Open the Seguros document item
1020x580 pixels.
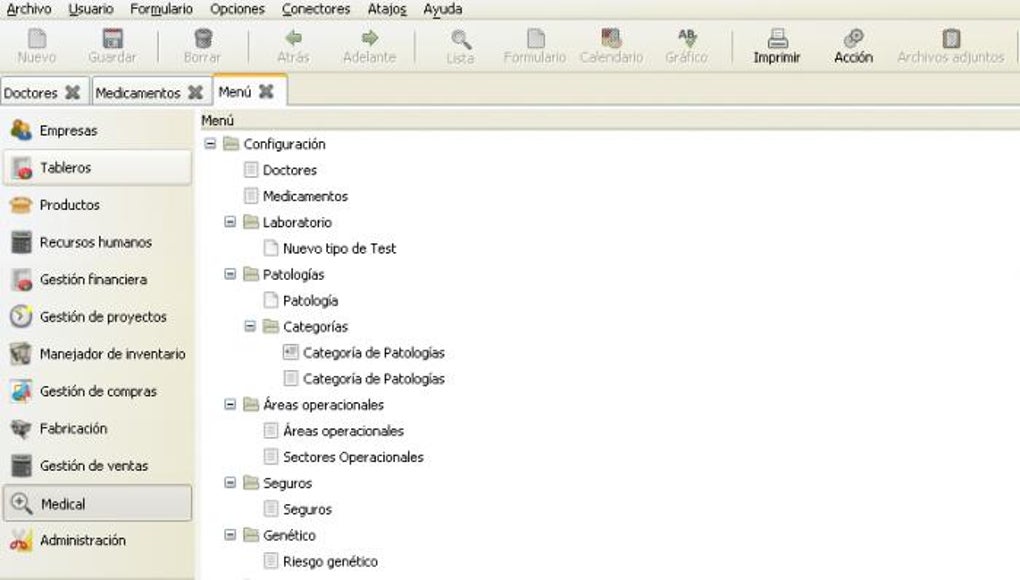(307, 509)
